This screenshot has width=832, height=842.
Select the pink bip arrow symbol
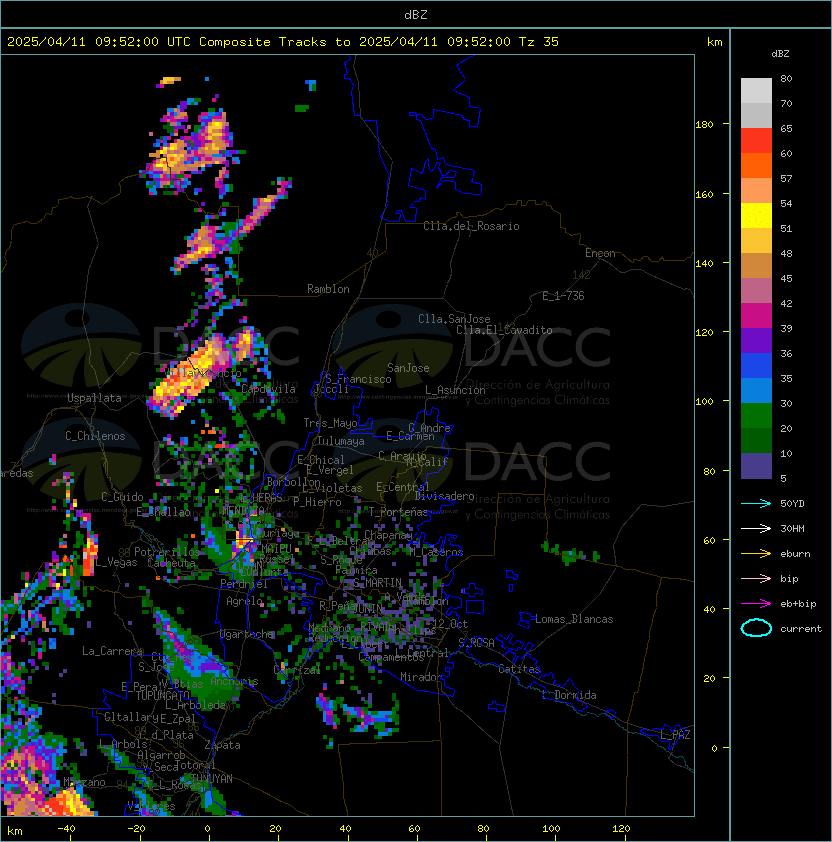click(756, 578)
